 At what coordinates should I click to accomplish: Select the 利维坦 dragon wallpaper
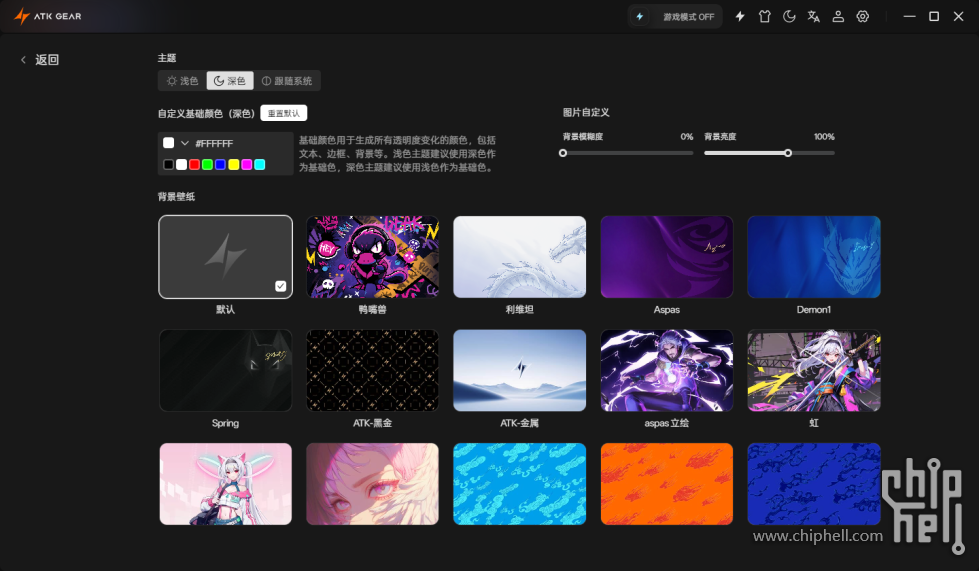pos(519,257)
